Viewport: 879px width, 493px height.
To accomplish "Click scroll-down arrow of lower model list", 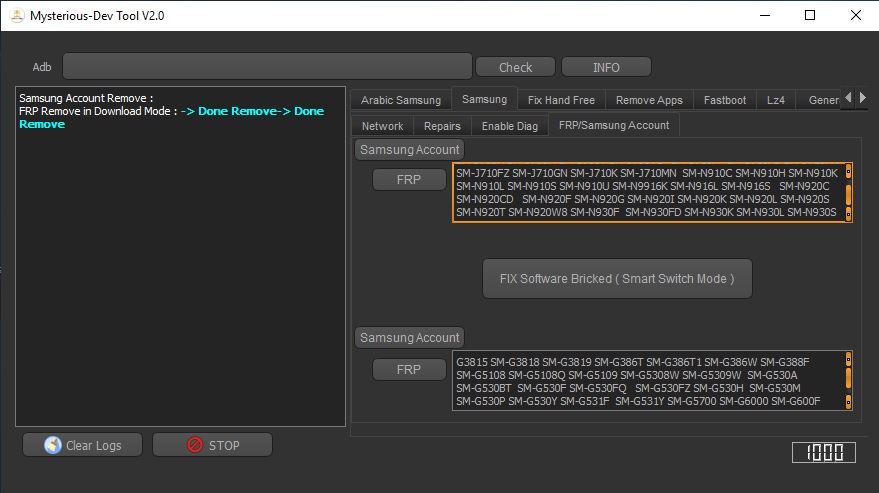I will (848, 402).
